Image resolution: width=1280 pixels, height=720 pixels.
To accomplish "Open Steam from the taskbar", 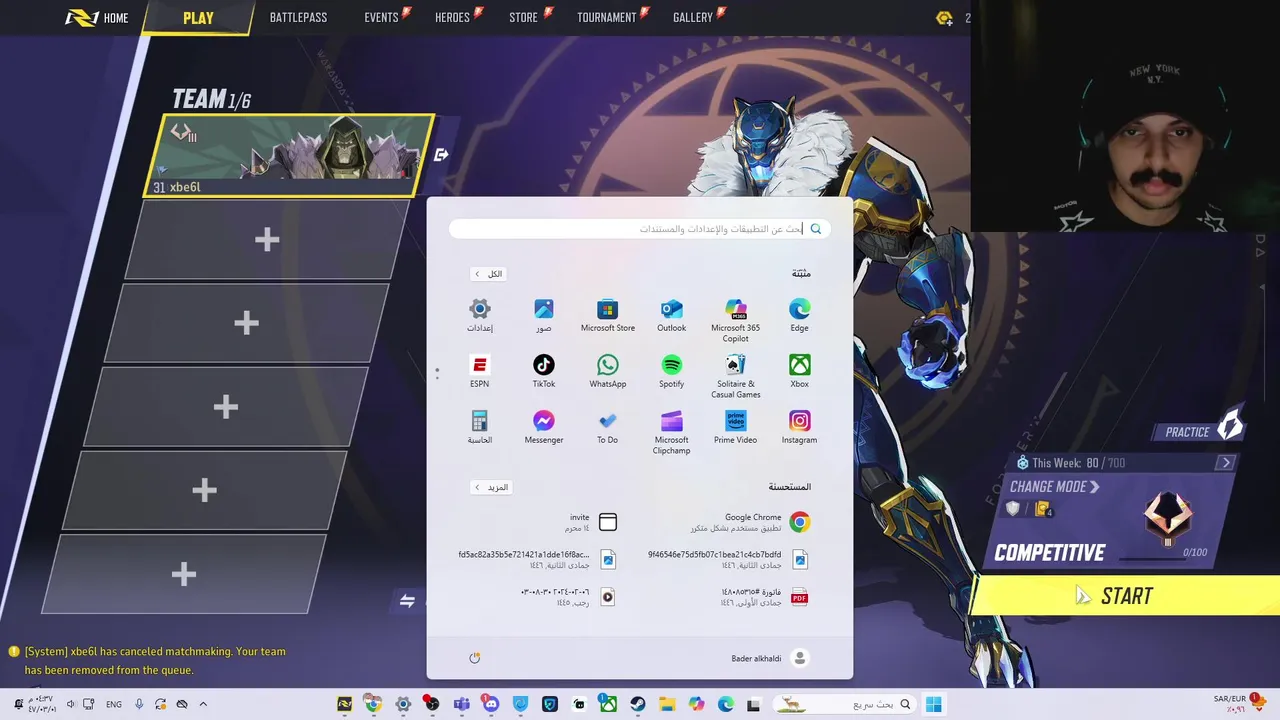I will tap(637, 704).
